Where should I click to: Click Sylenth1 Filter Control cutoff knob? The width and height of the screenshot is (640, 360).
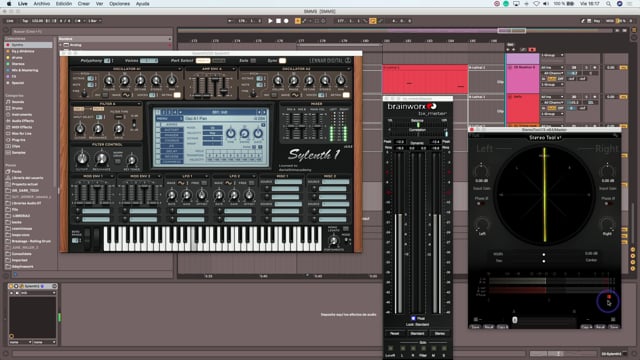82,158
